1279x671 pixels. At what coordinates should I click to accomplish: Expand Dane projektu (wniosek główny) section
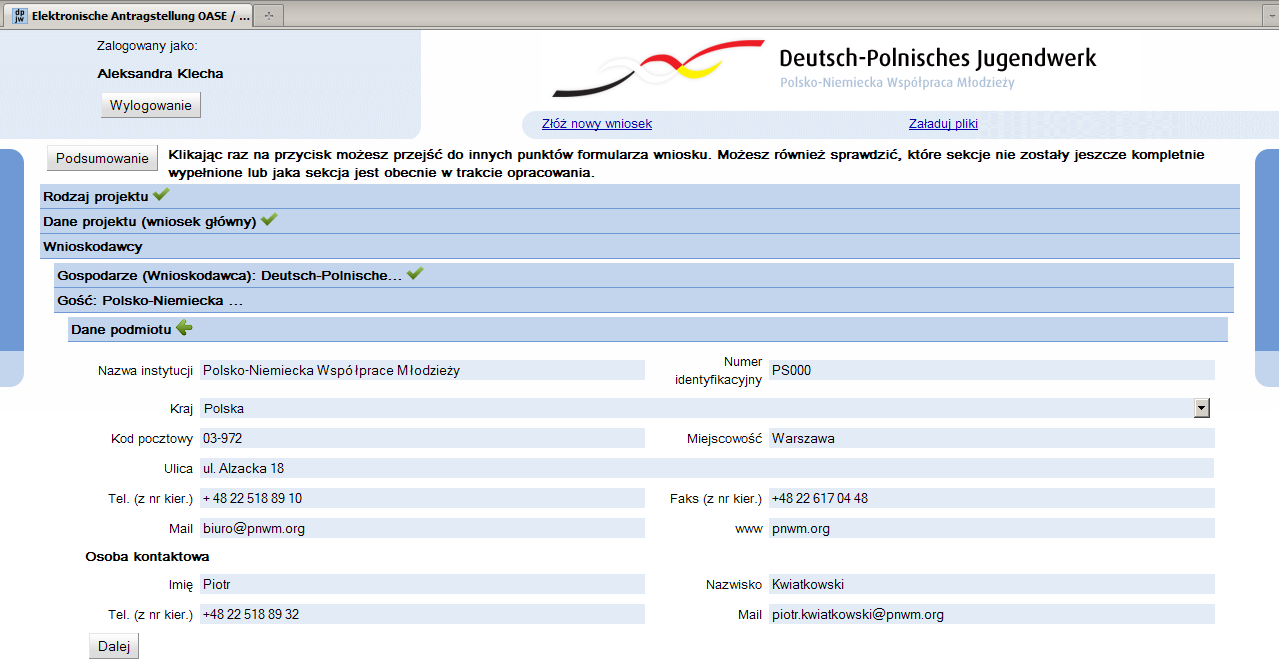640,221
